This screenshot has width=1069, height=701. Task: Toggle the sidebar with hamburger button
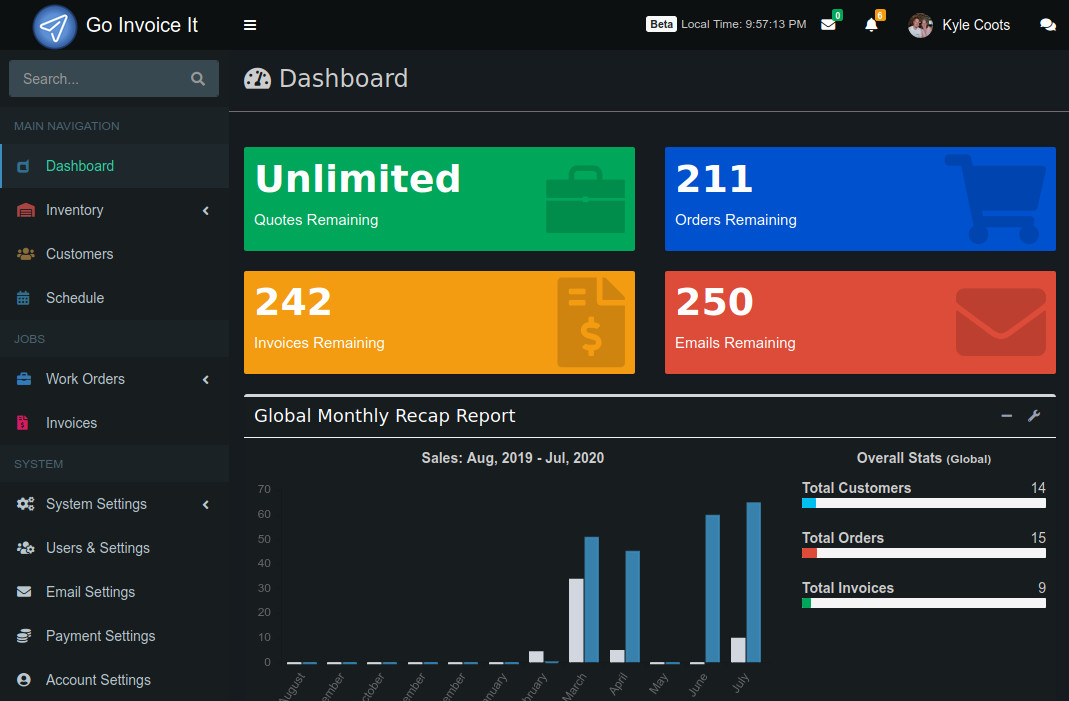pyautogui.click(x=250, y=25)
